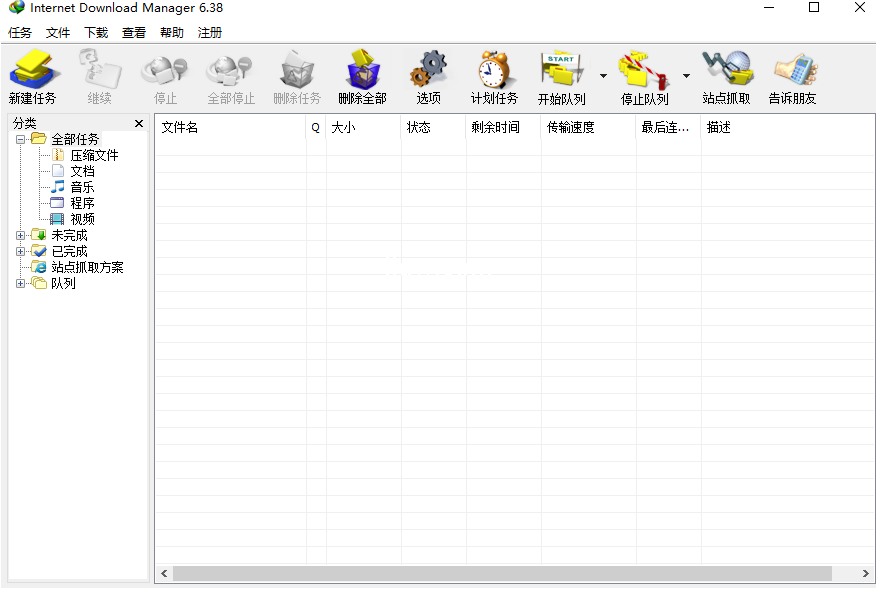This screenshot has height=589, width=876.
Task: Launch 站点抓取 site grabber icon
Action: pyautogui.click(x=726, y=69)
